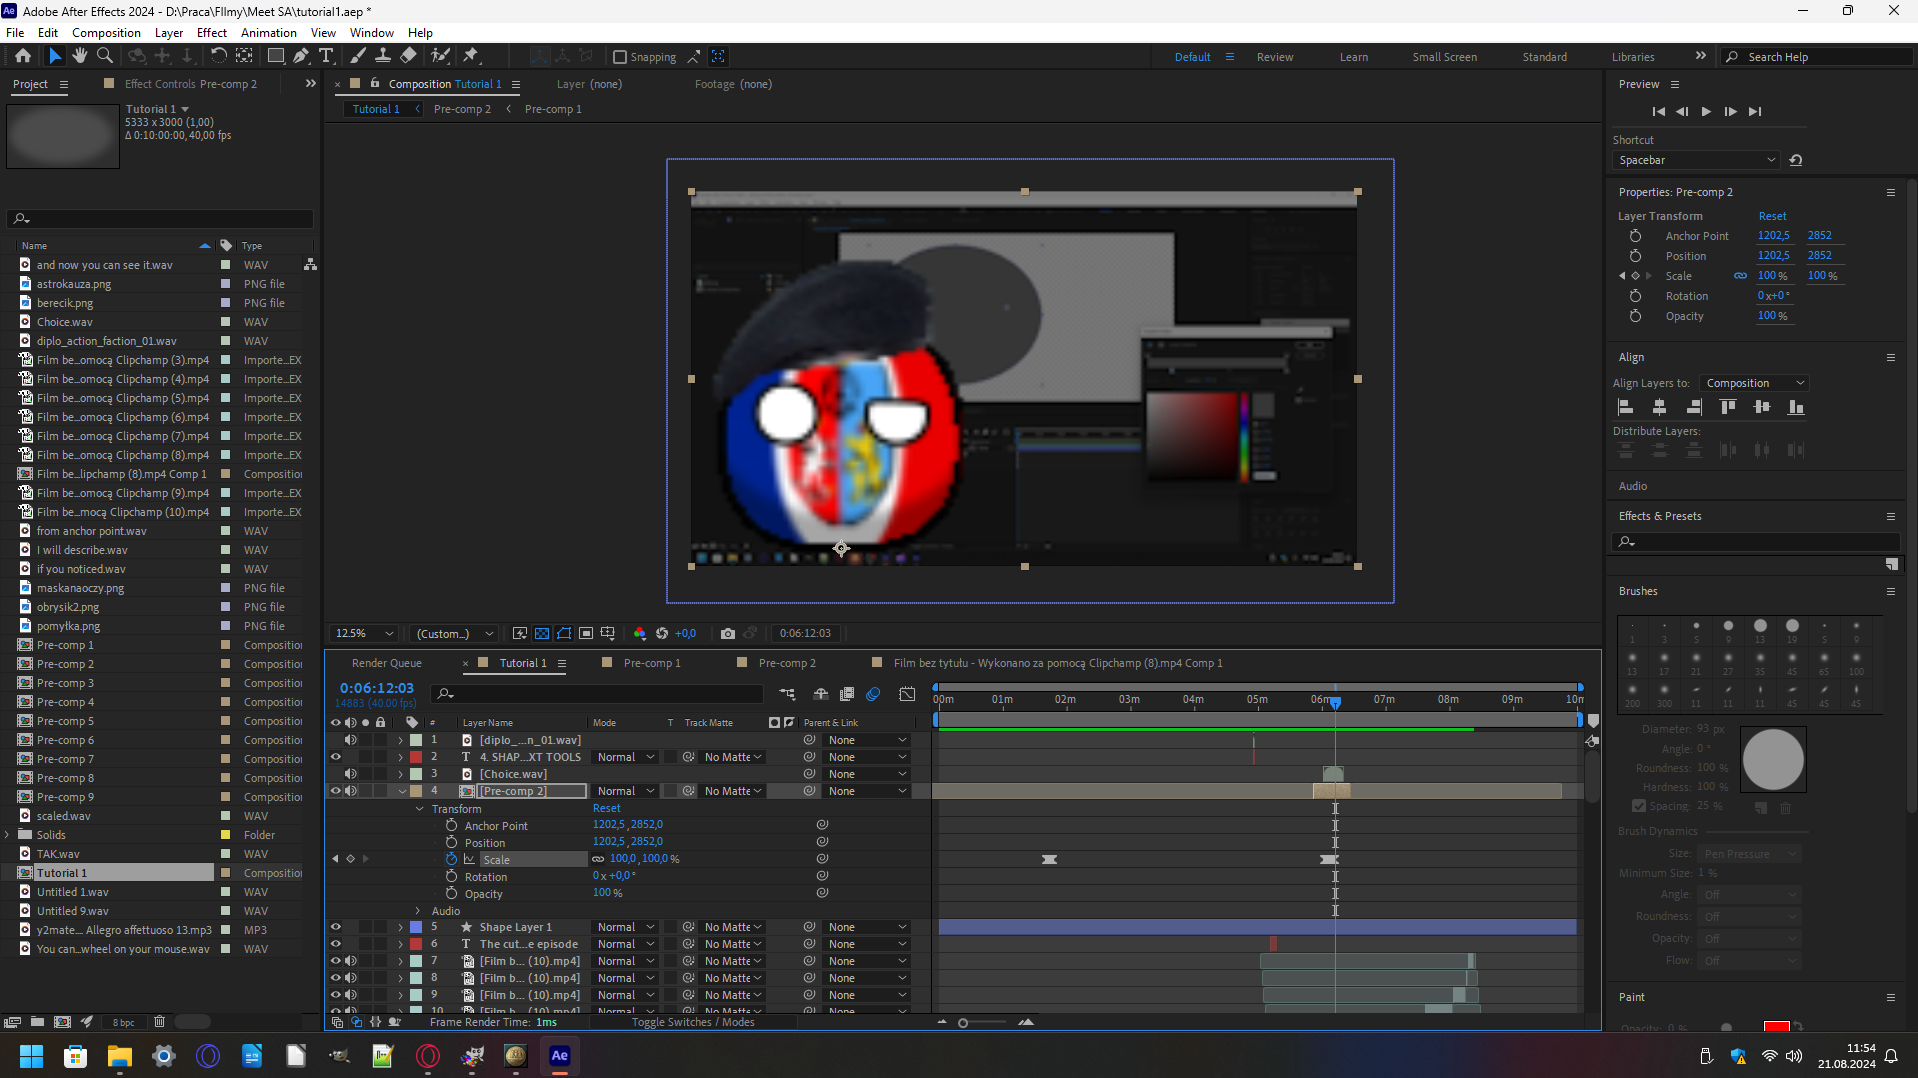Select the Eraser tool
The height and width of the screenshot is (1078, 1918).
(409, 56)
